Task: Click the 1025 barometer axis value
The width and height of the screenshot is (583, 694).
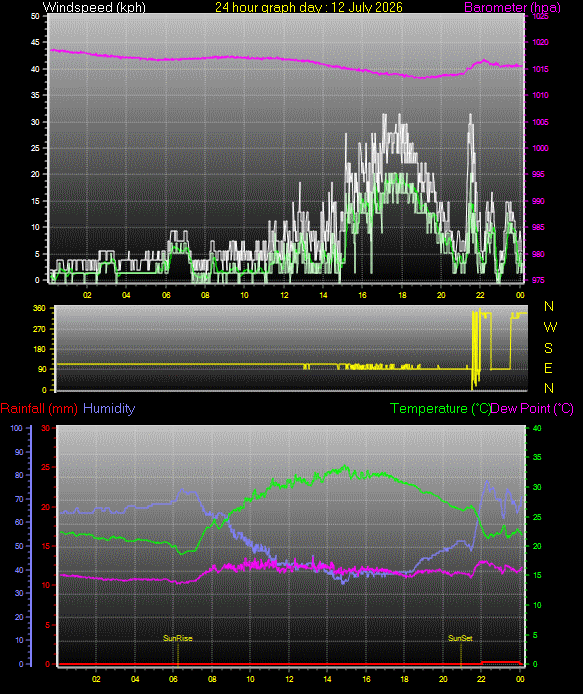Action: click(x=540, y=16)
